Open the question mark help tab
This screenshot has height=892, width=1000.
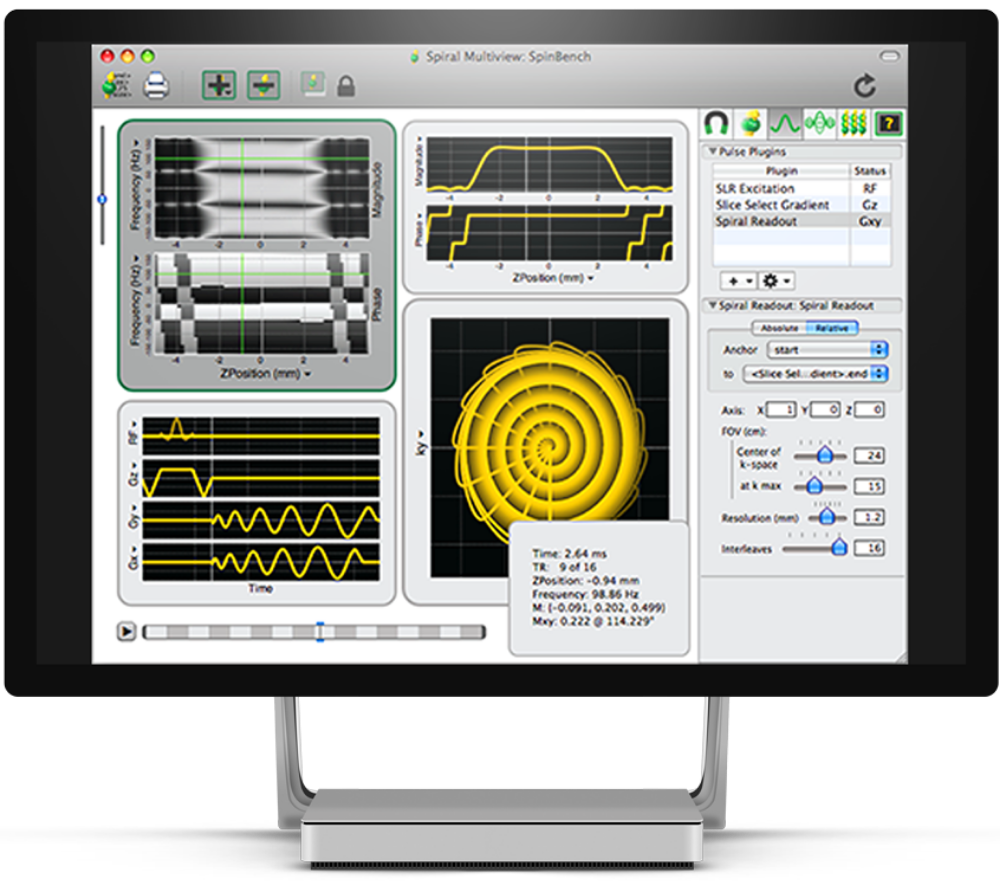(x=888, y=122)
